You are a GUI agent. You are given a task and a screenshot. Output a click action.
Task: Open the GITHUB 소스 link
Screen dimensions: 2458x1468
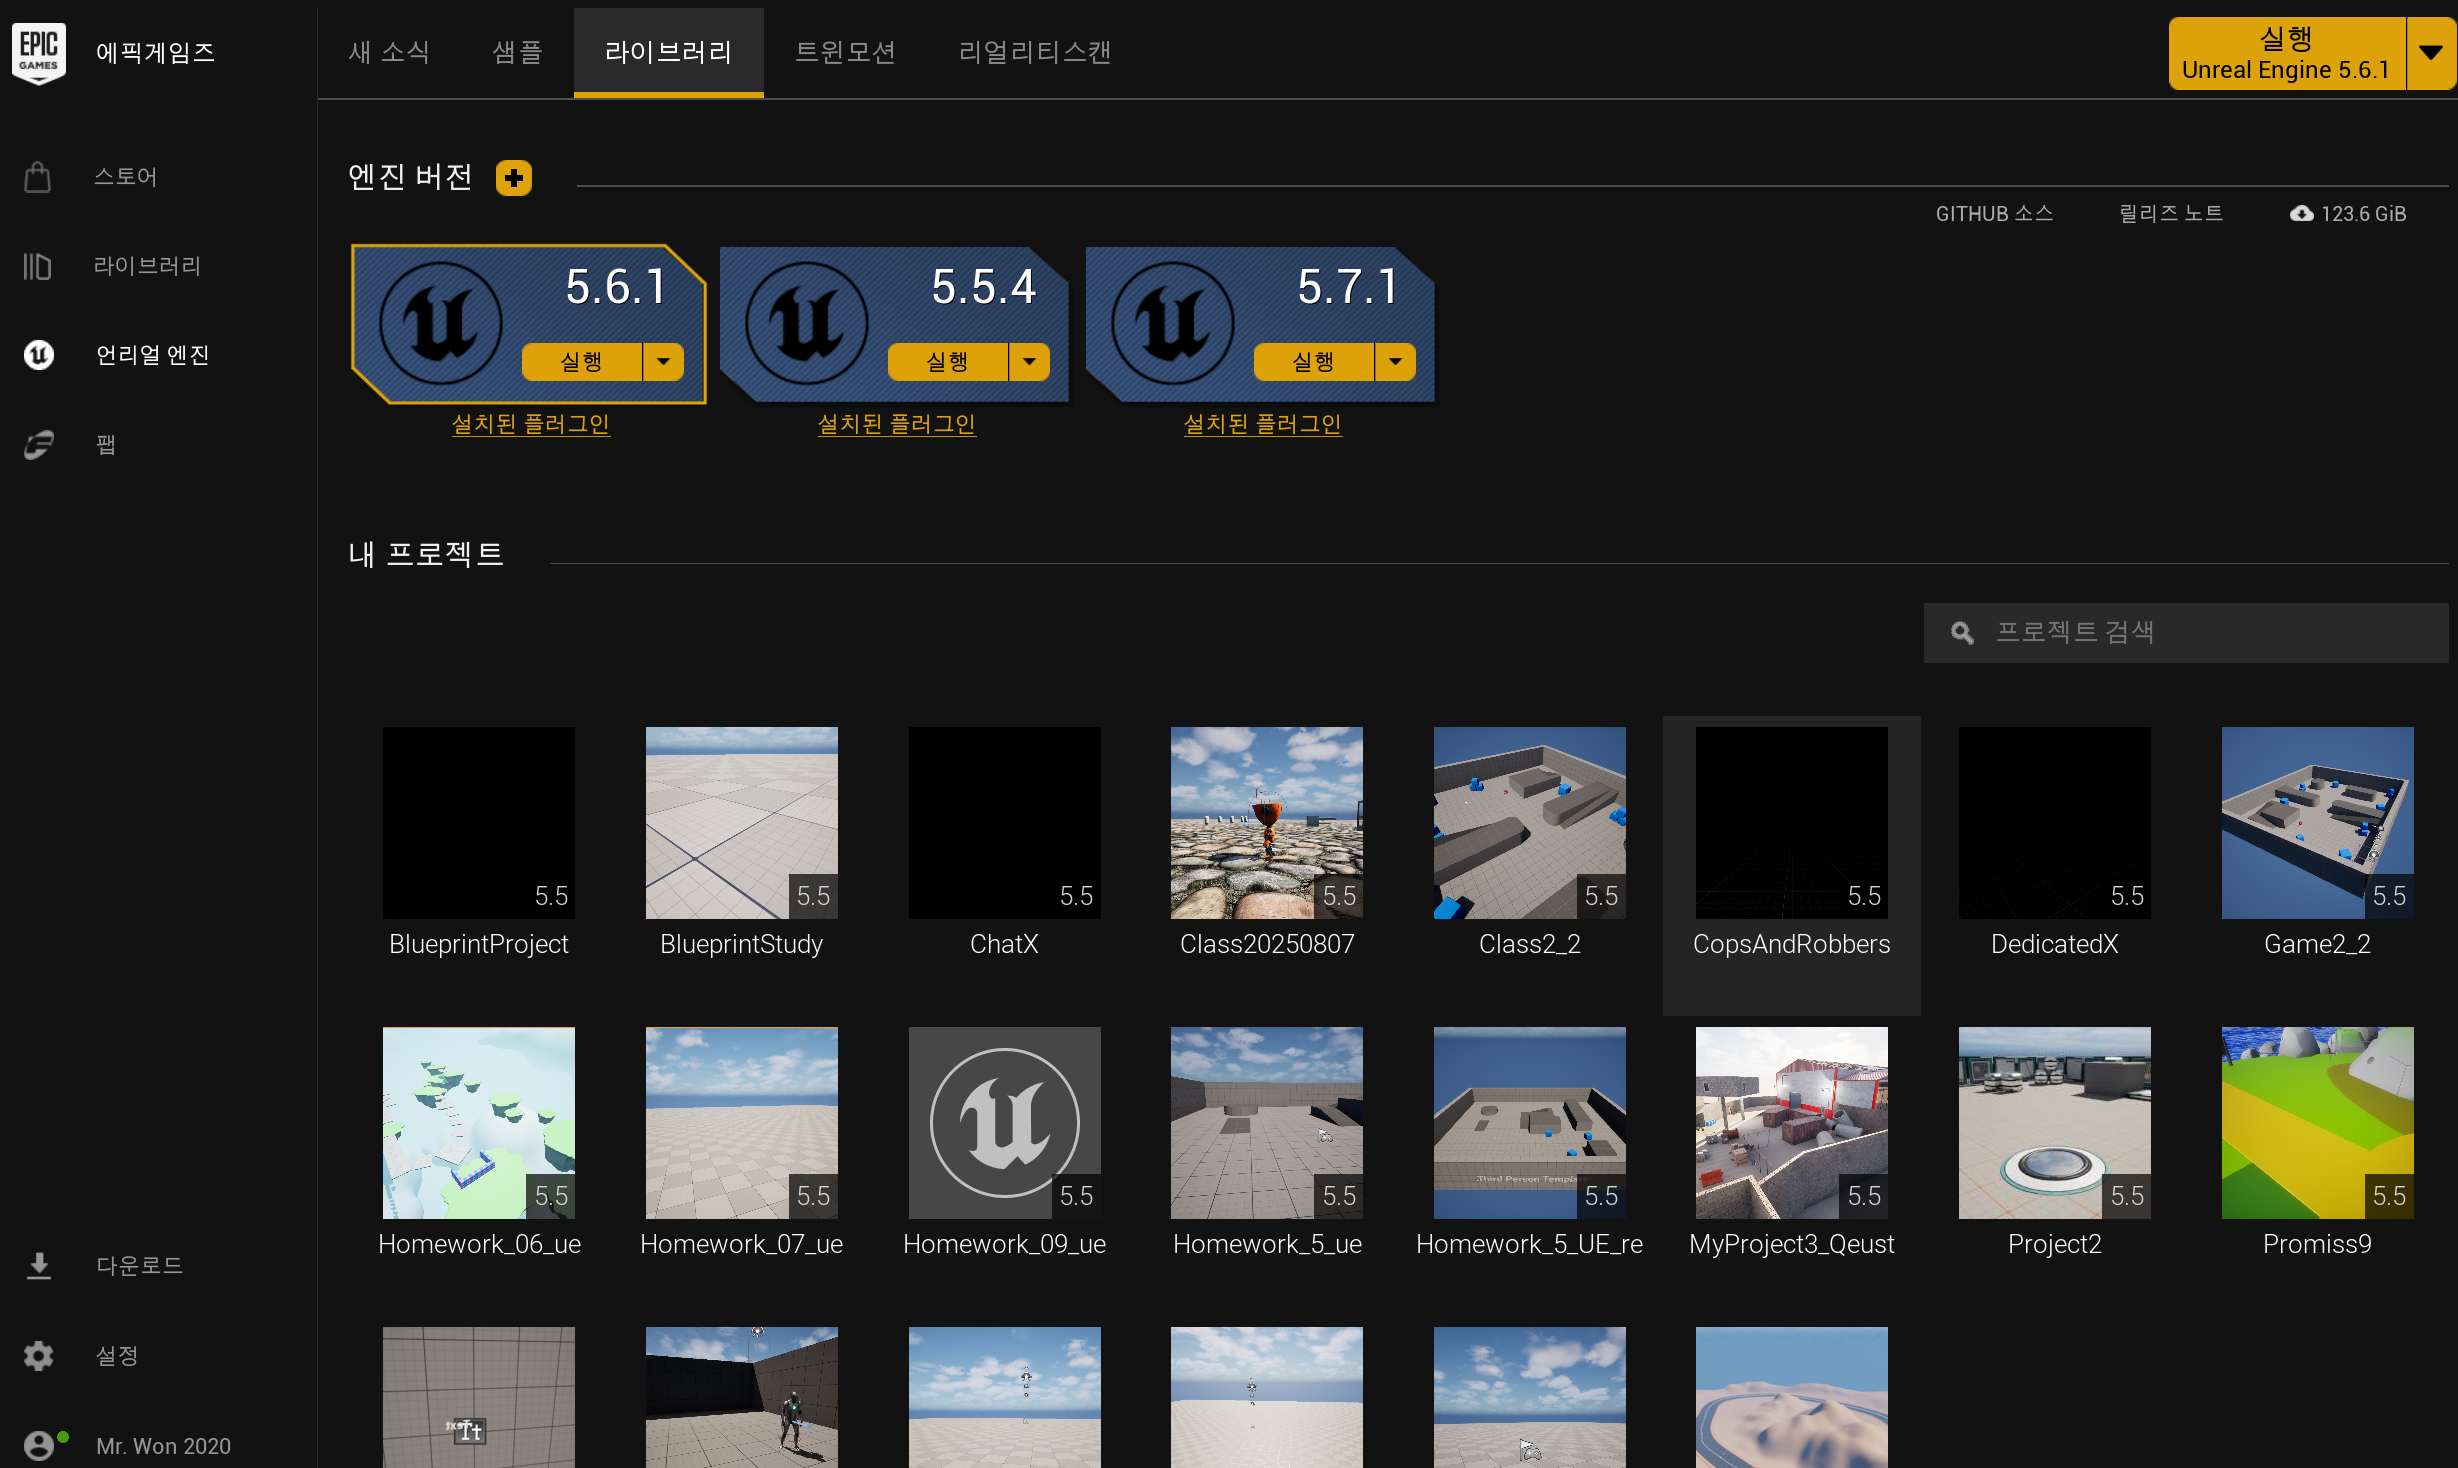tap(1994, 214)
